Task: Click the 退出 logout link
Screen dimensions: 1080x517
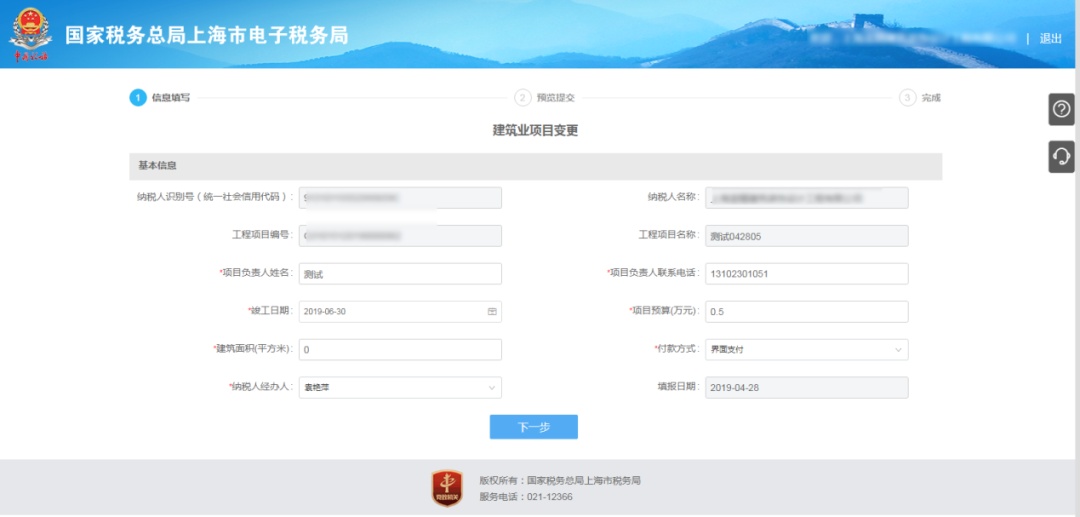Action: click(1050, 38)
